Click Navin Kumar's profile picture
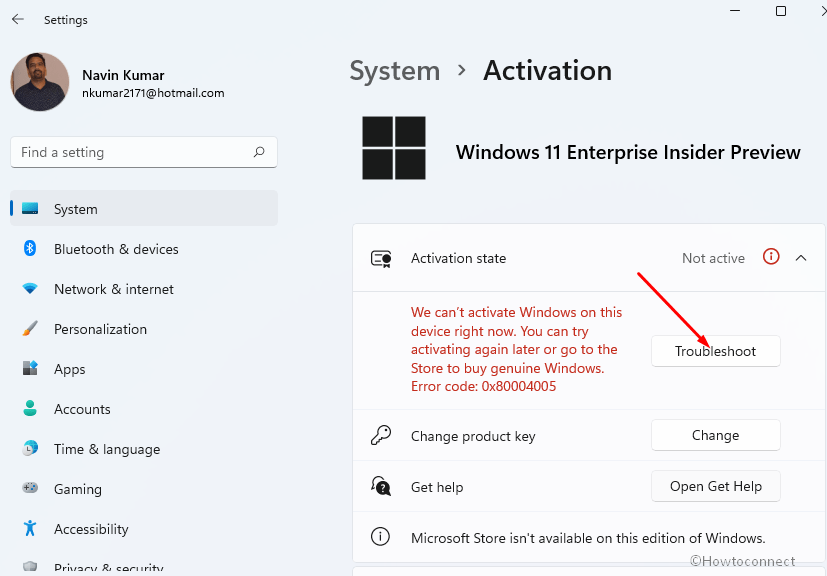The width and height of the screenshot is (827, 576). [x=40, y=82]
